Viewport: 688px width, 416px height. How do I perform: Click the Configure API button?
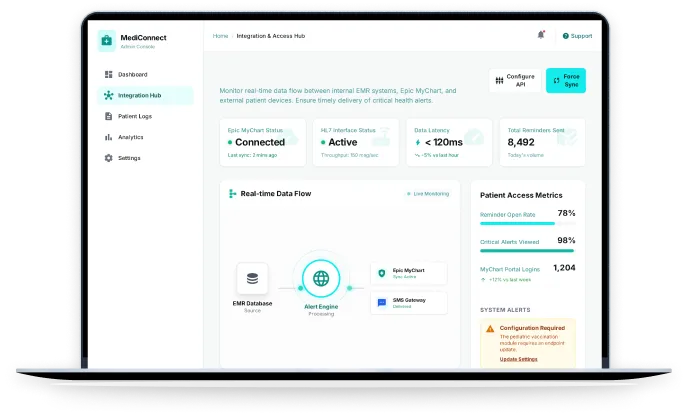tap(515, 80)
